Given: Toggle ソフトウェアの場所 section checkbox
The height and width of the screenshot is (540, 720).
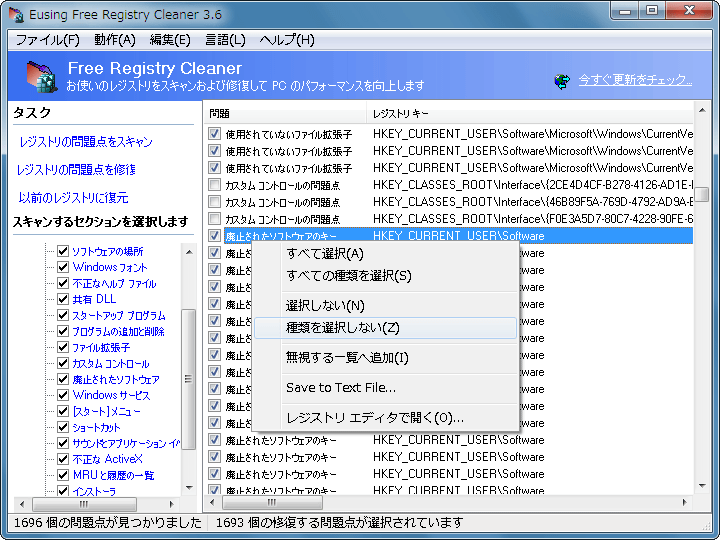Looking at the screenshot, I should [x=63, y=251].
